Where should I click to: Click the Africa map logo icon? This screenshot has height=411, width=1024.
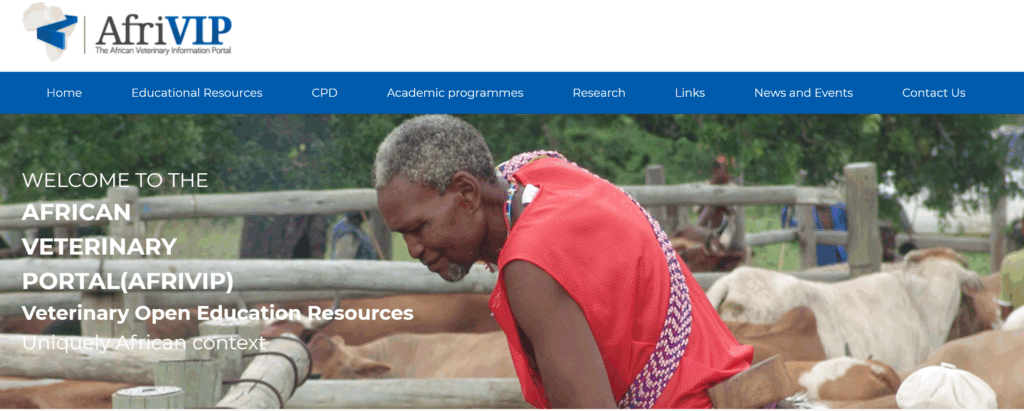coord(50,31)
